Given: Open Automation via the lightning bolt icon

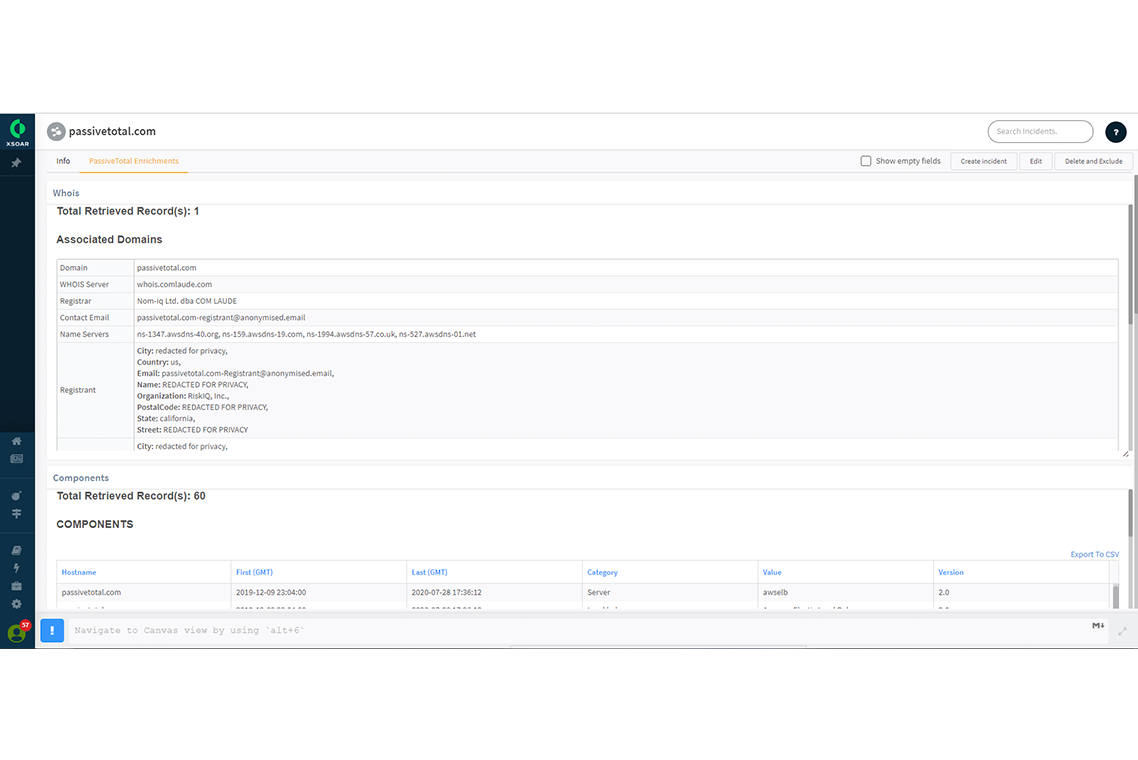Looking at the screenshot, I should (x=17, y=568).
